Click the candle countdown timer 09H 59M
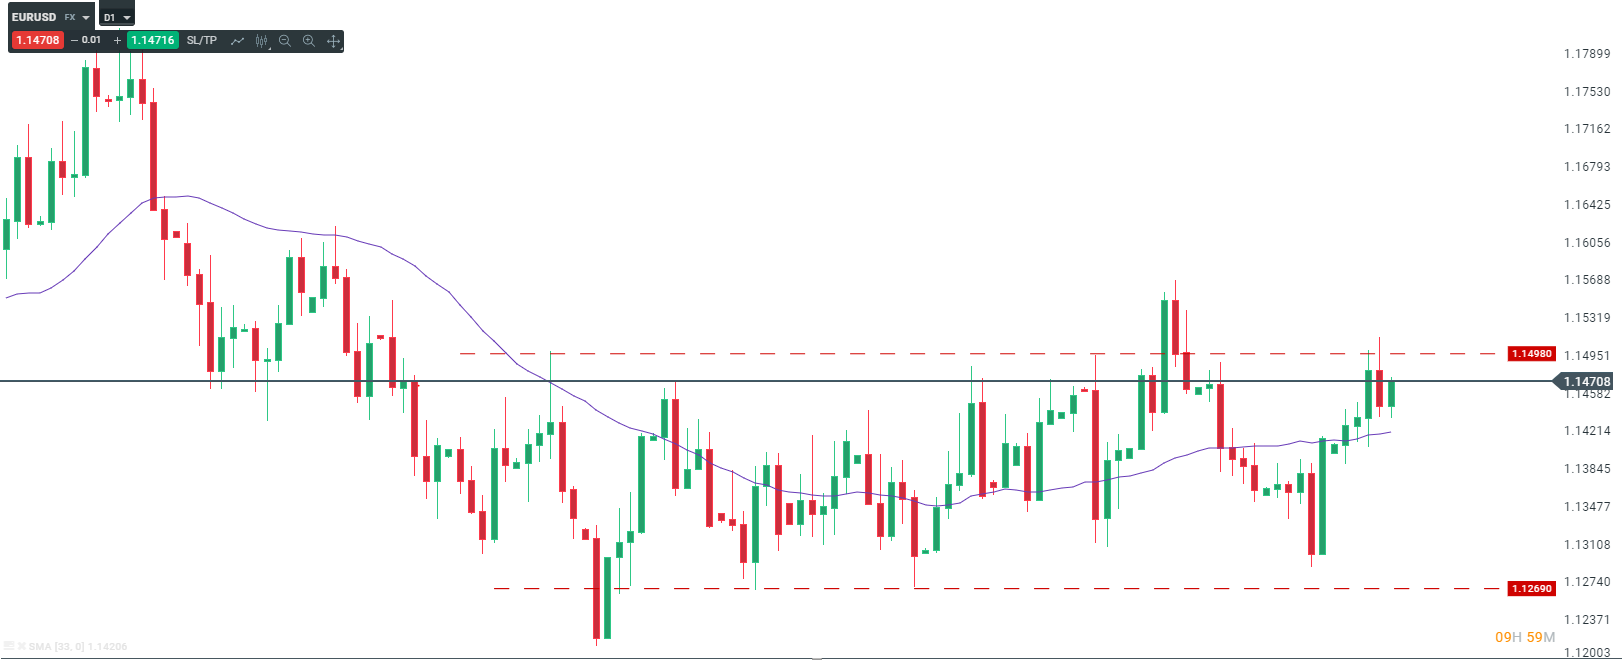Screen dimensions: 1624x660 click(x=1525, y=637)
